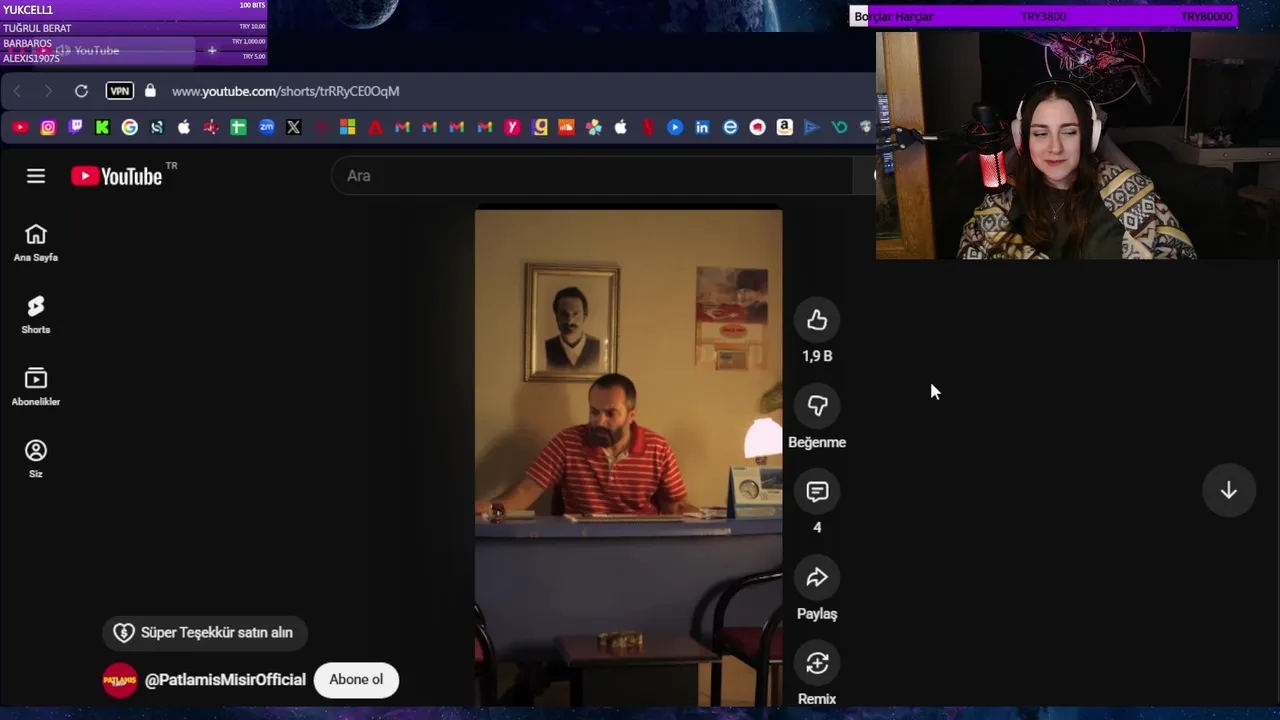
Task: Open the green Kick bookmark
Action: (102, 127)
